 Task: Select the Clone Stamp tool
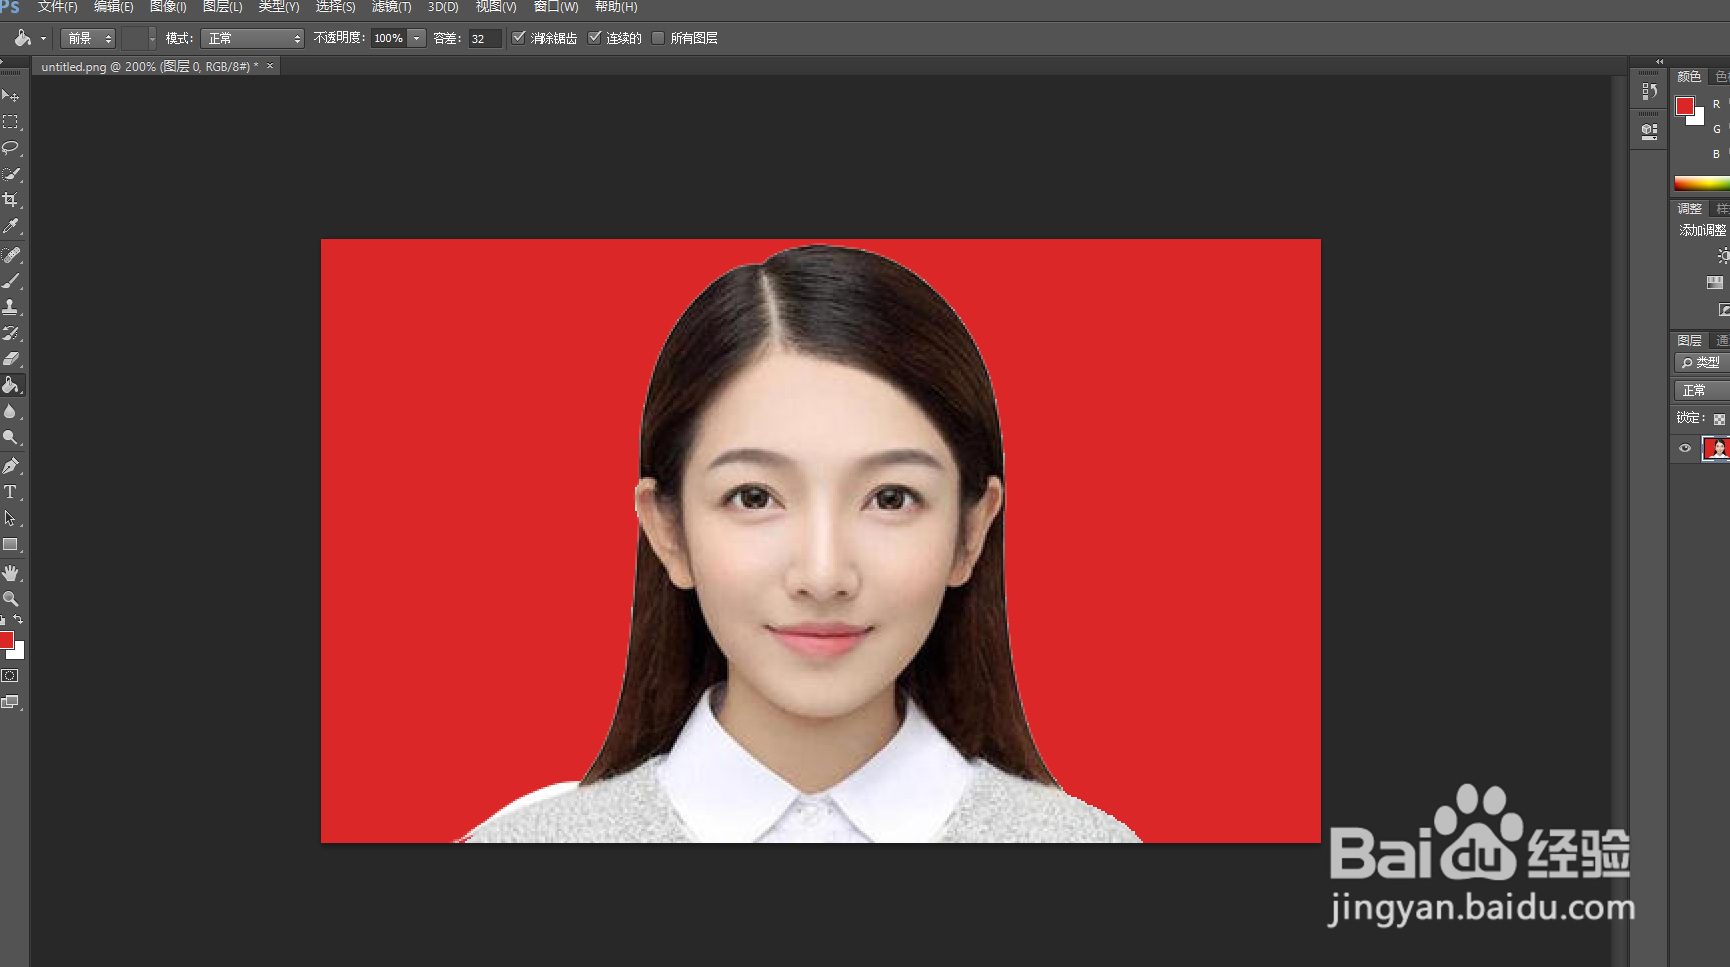tap(11, 307)
